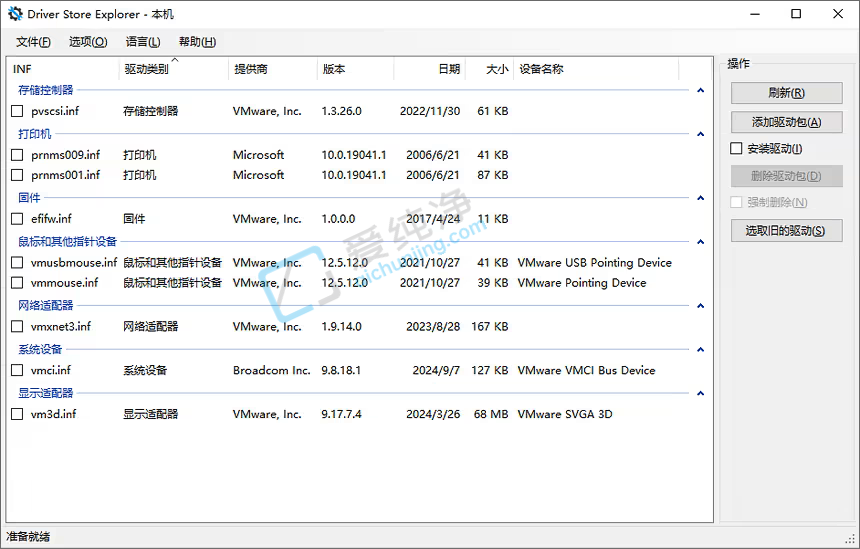The width and height of the screenshot is (860, 549).
Task: Open the 语言(L) menu
Action: (143, 42)
